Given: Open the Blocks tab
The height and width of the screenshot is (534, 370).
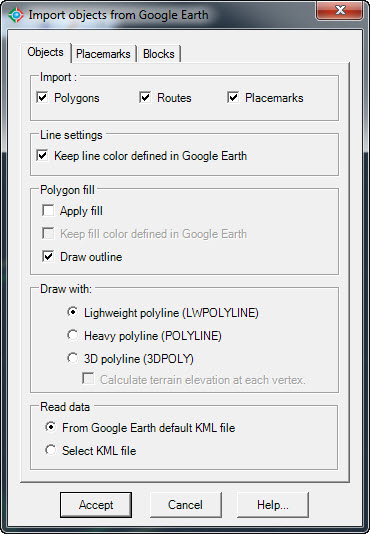Looking at the screenshot, I should [159, 54].
